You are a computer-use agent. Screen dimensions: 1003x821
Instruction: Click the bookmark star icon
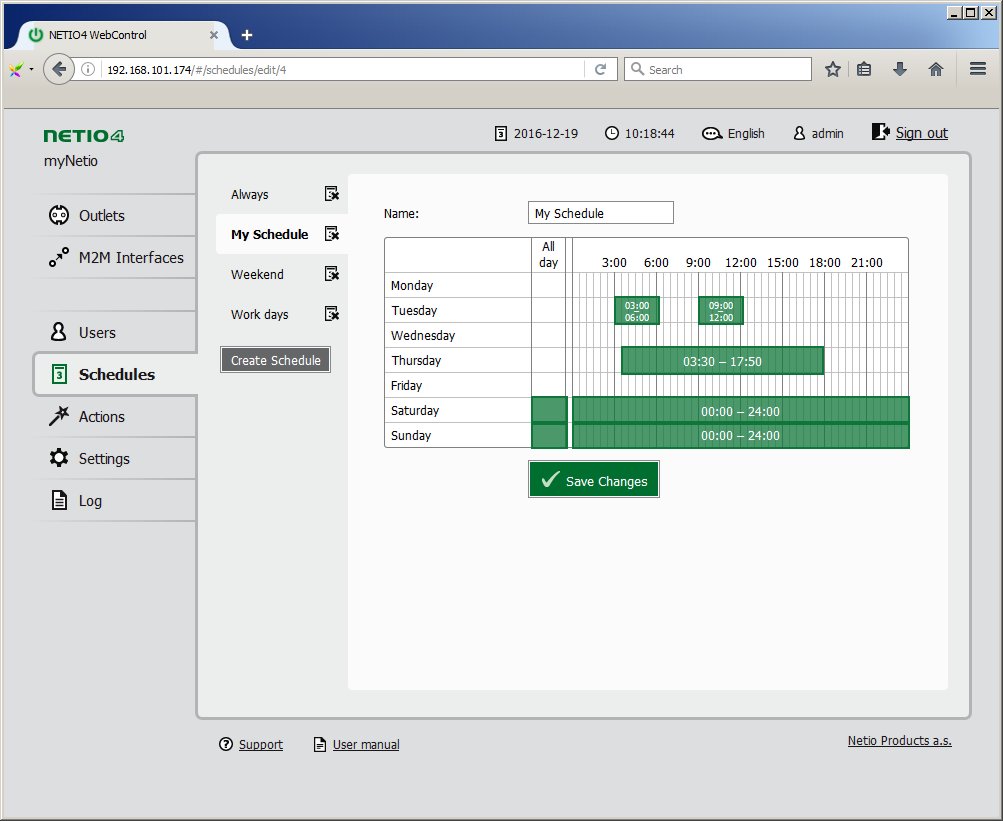point(832,69)
